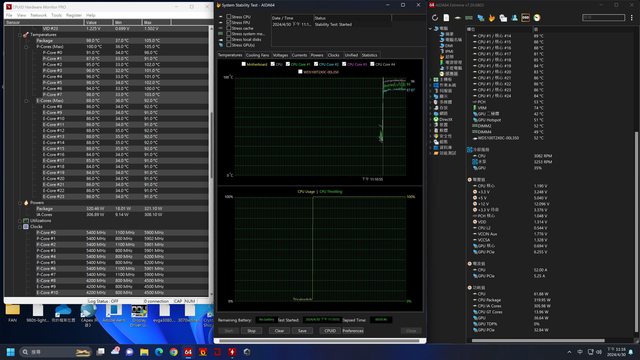Click the AIDA64 search input field

[x=603, y=18]
